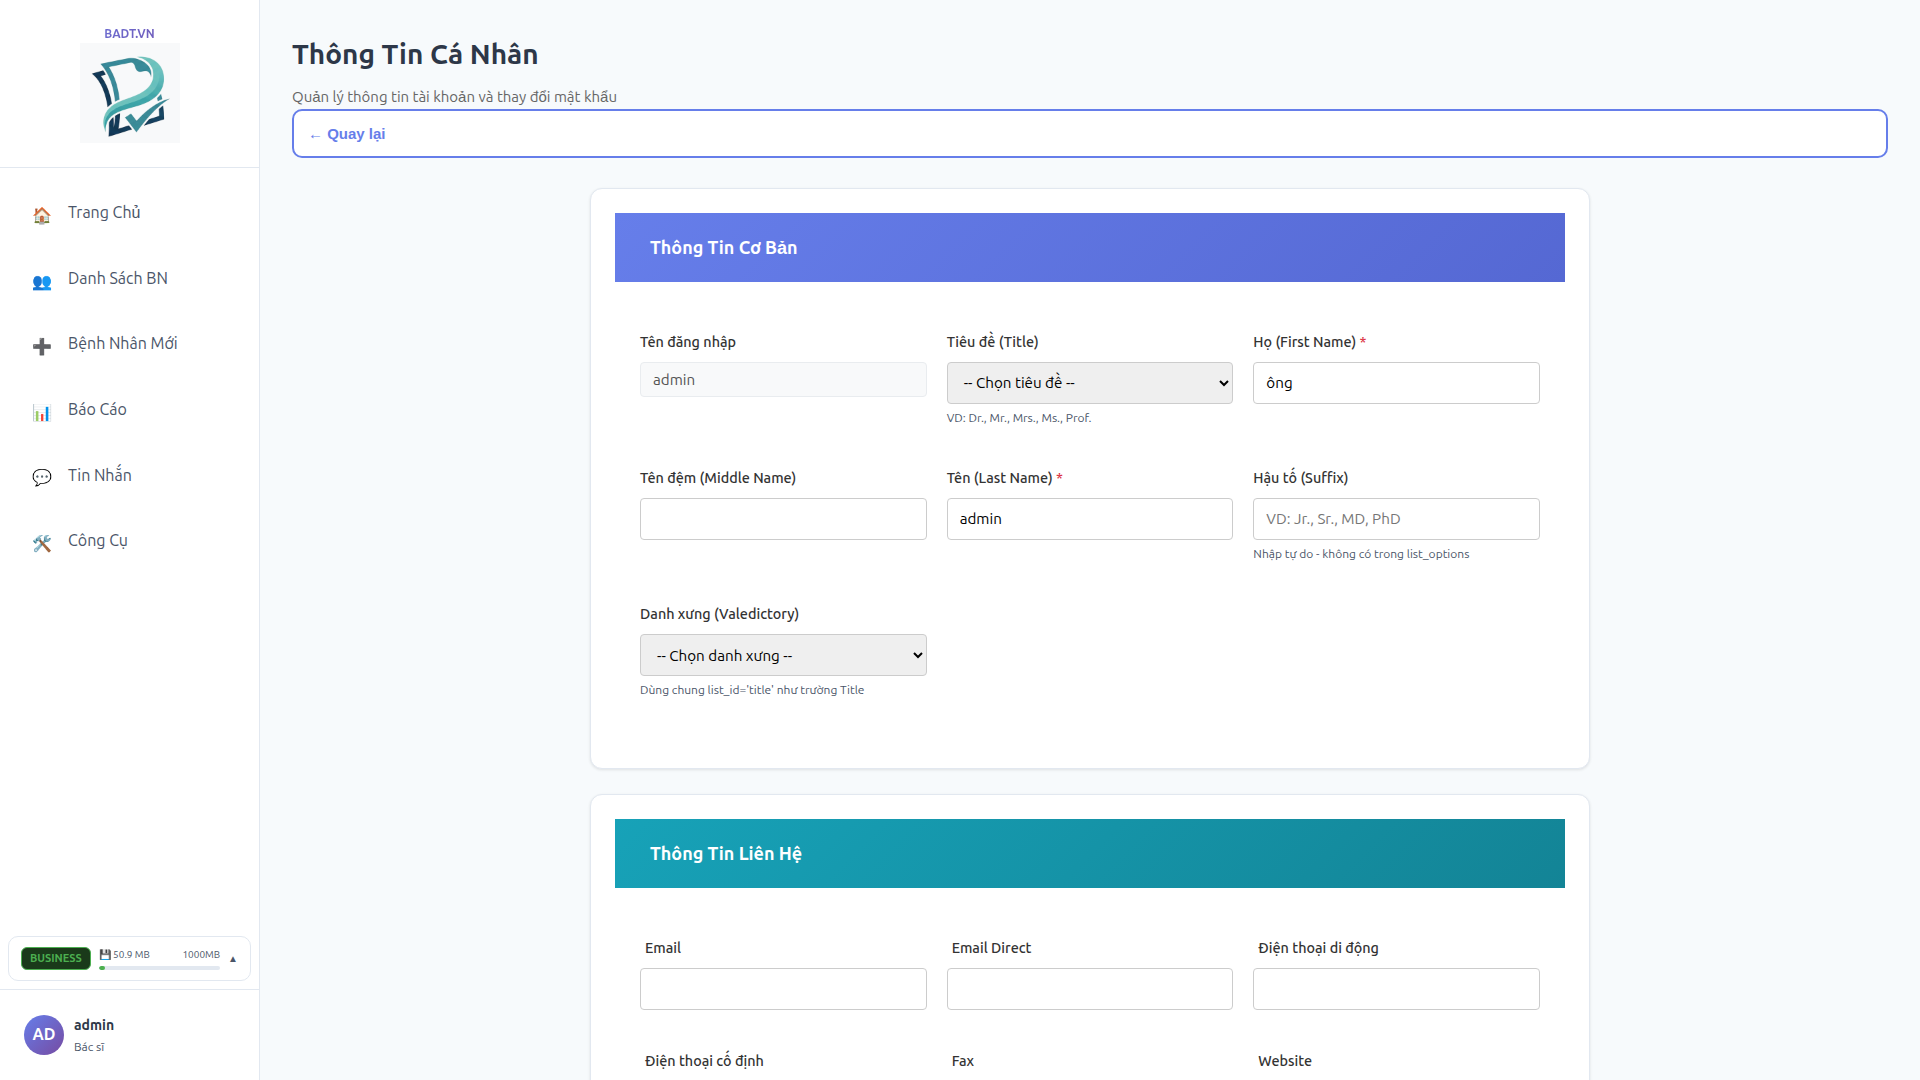The height and width of the screenshot is (1080, 1920).
Task: Click the storage usage progress bar
Action: [x=159, y=968]
